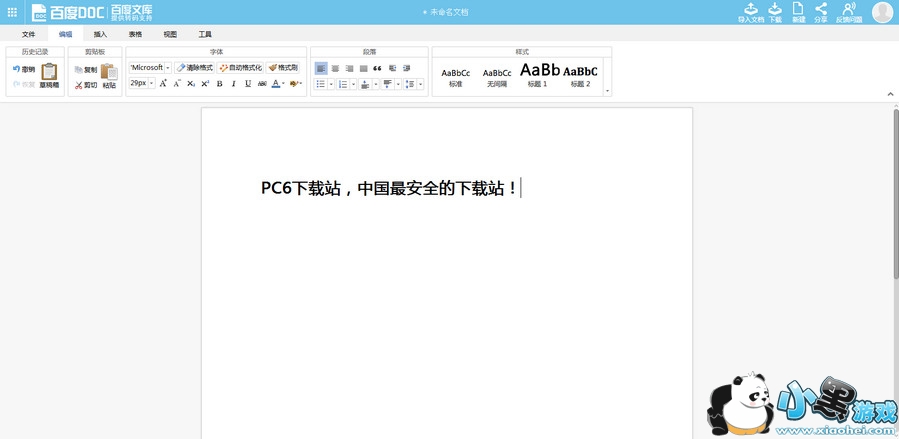The height and width of the screenshot is (439, 899).
Task: Click the 粘贴 paste icon
Action: click(x=109, y=73)
